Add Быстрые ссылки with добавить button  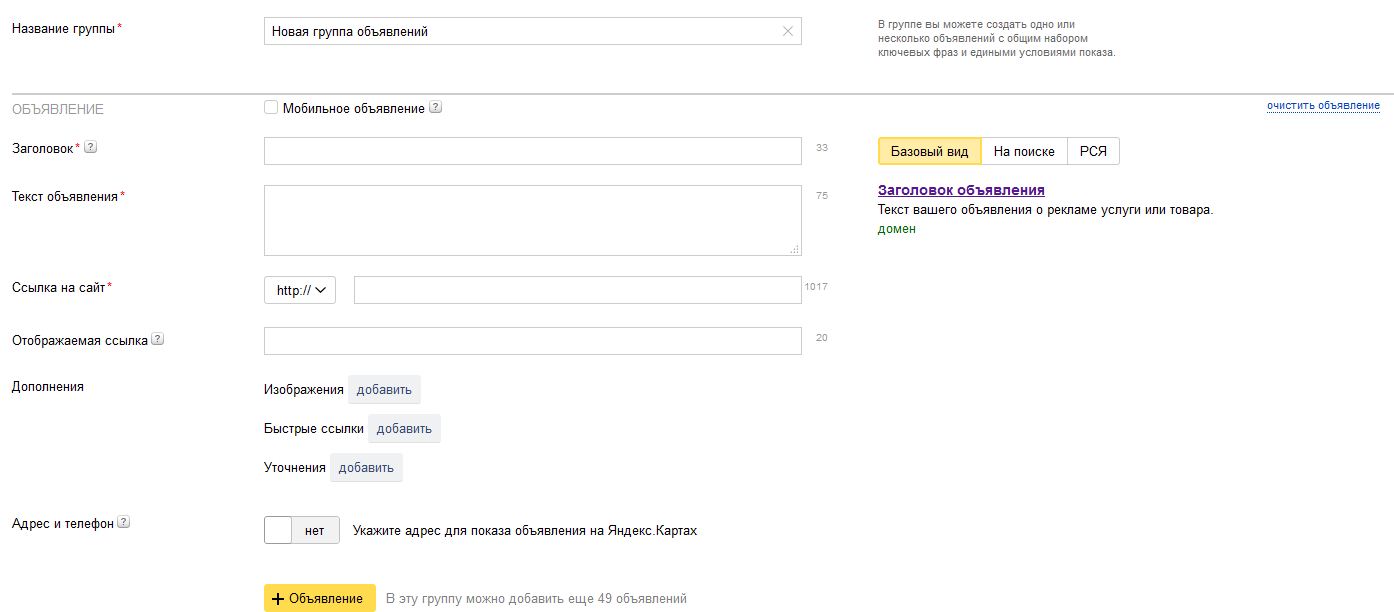pyautogui.click(x=404, y=428)
